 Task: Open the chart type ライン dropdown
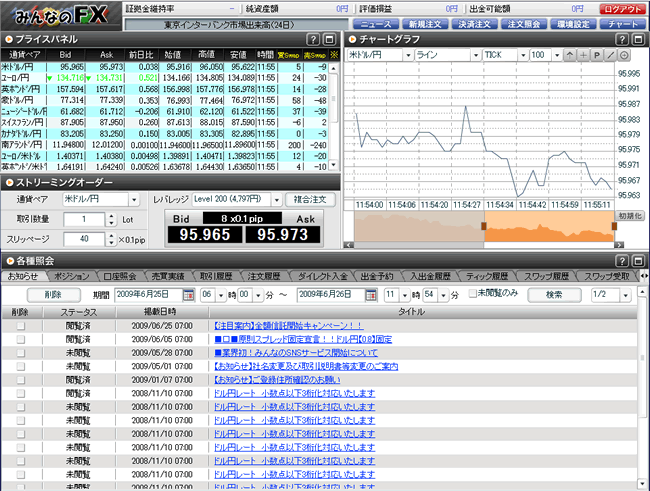(475, 55)
